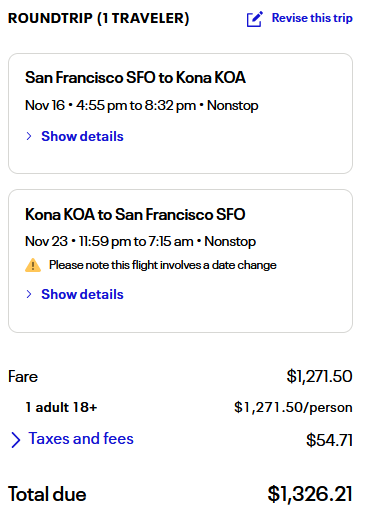Click the yellow warning triangle icon
The height and width of the screenshot is (520, 367).
click(33, 265)
